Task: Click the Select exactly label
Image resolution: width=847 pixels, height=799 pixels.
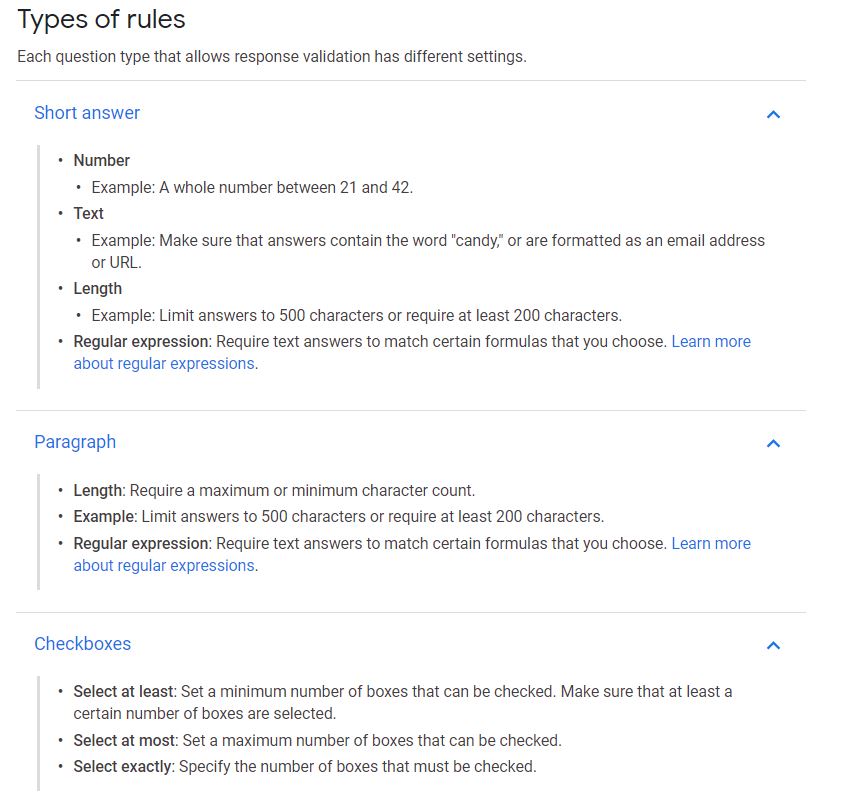Action: (124, 767)
